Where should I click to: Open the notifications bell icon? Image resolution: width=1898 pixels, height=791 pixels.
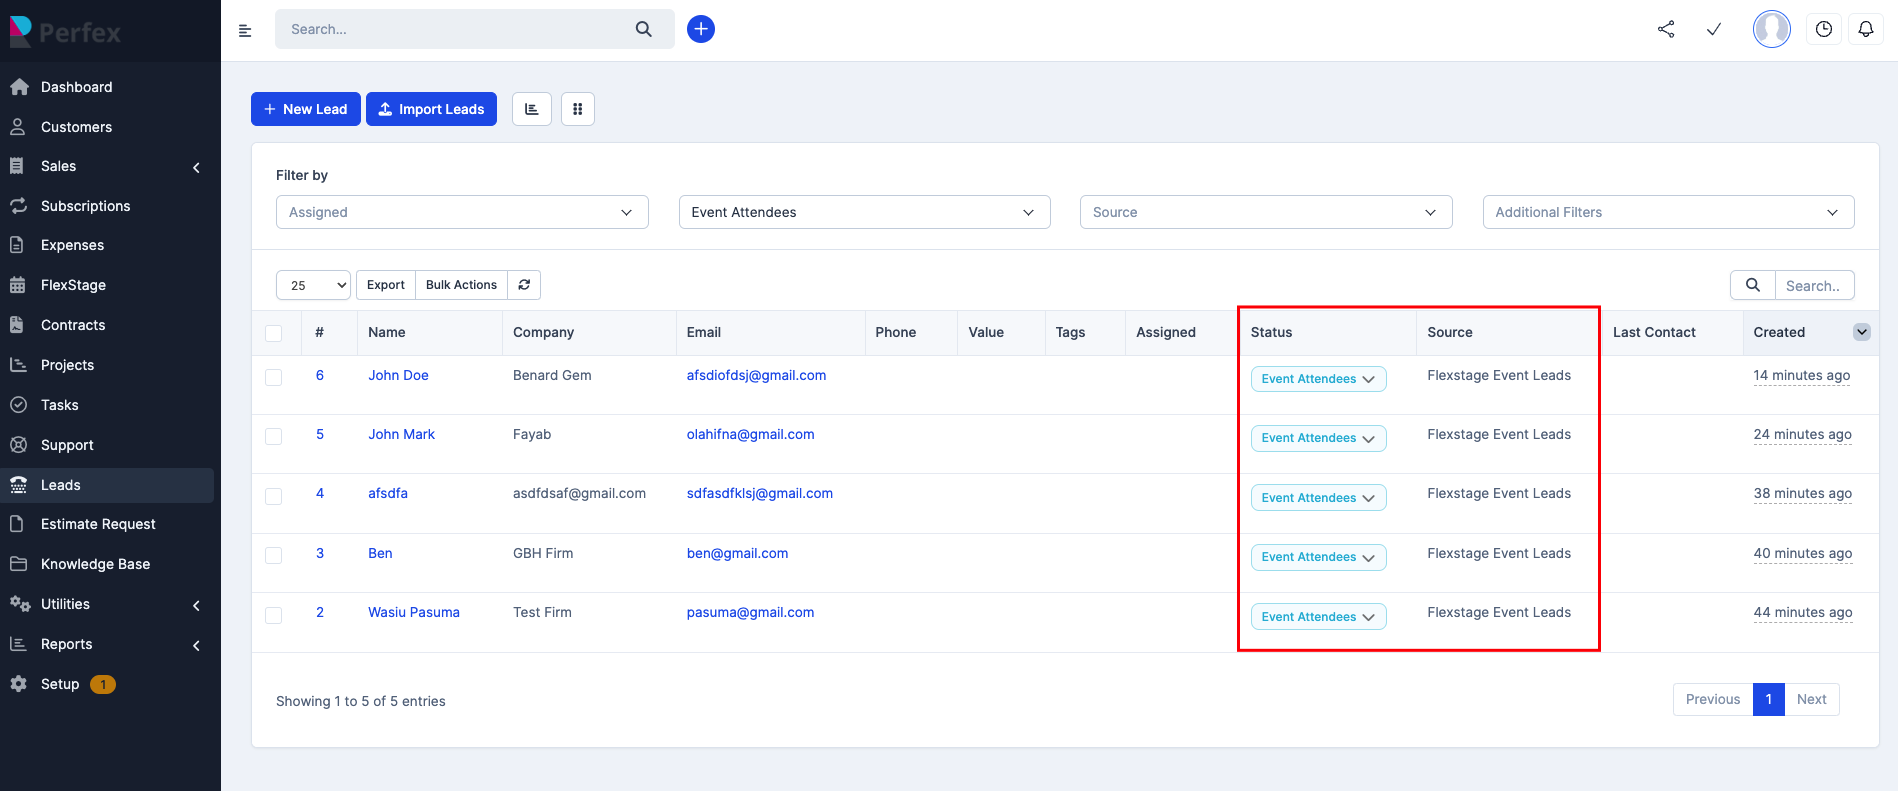pyautogui.click(x=1866, y=29)
